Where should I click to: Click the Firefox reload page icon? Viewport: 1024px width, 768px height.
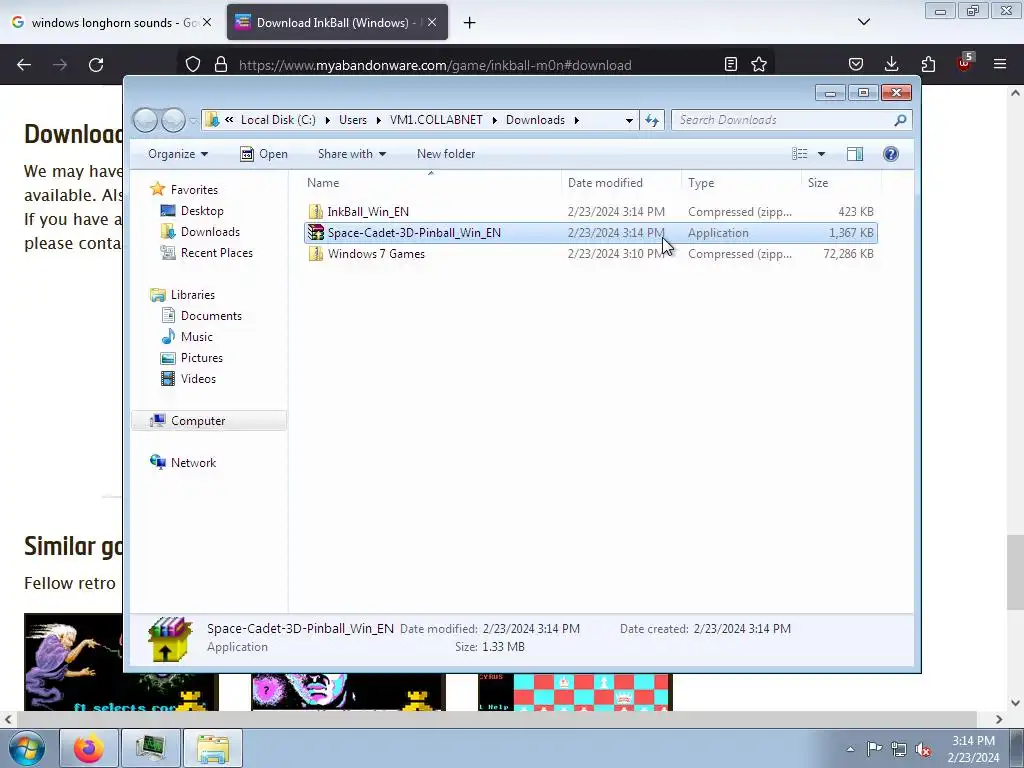[x=96, y=65]
